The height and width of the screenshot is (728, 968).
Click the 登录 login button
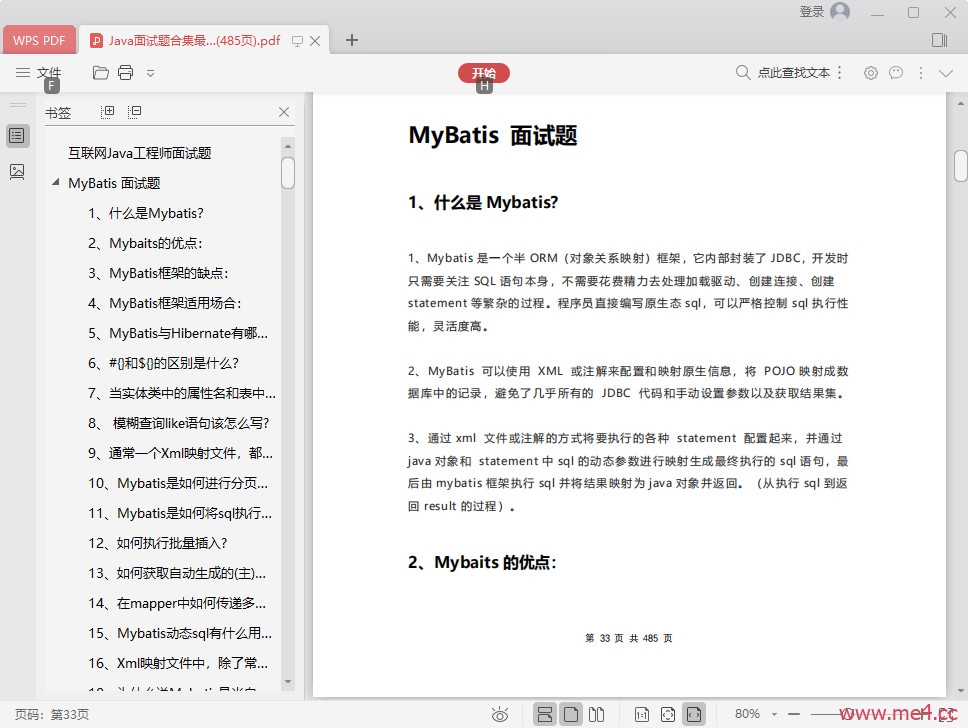pos(811,12)
